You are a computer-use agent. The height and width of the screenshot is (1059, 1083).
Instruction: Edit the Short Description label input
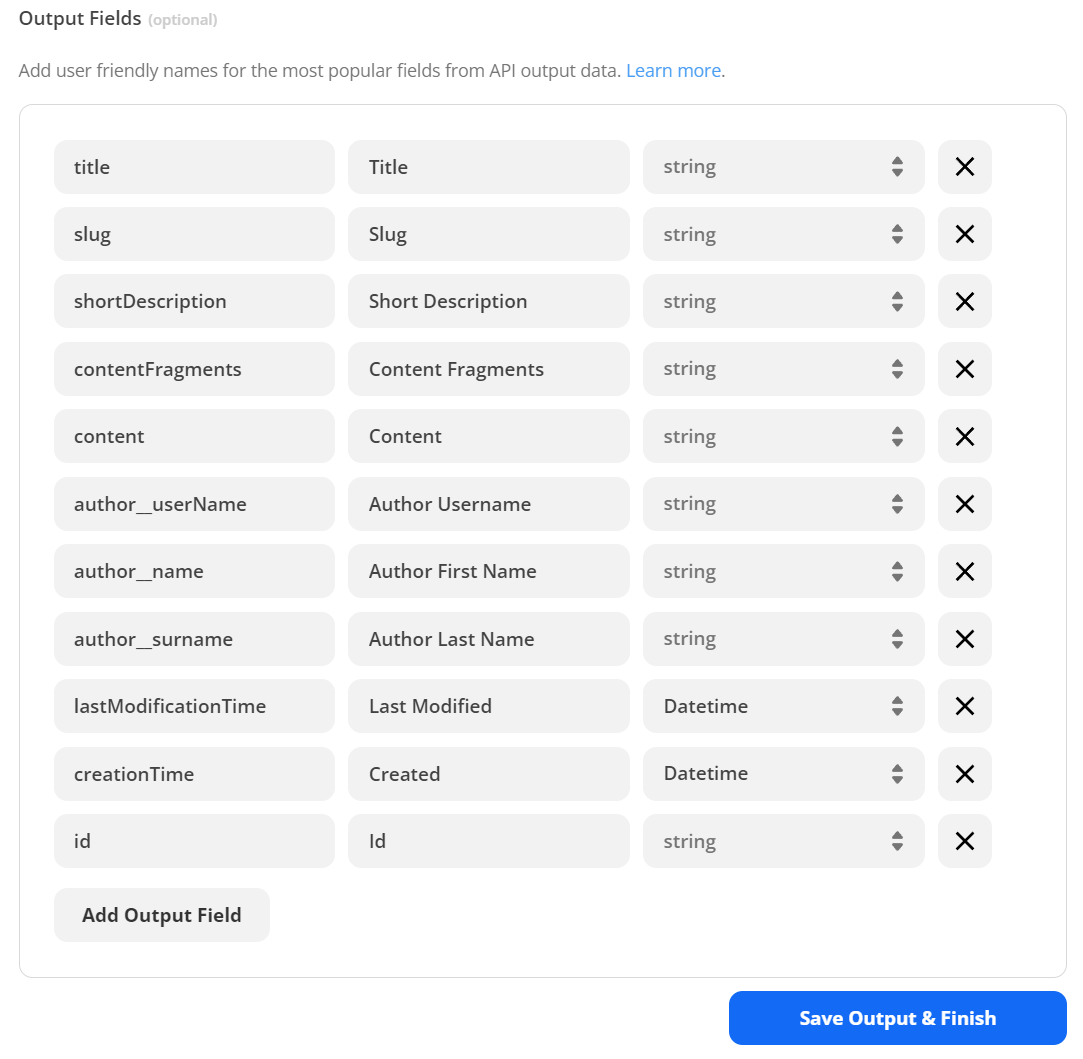coord(488,301)
